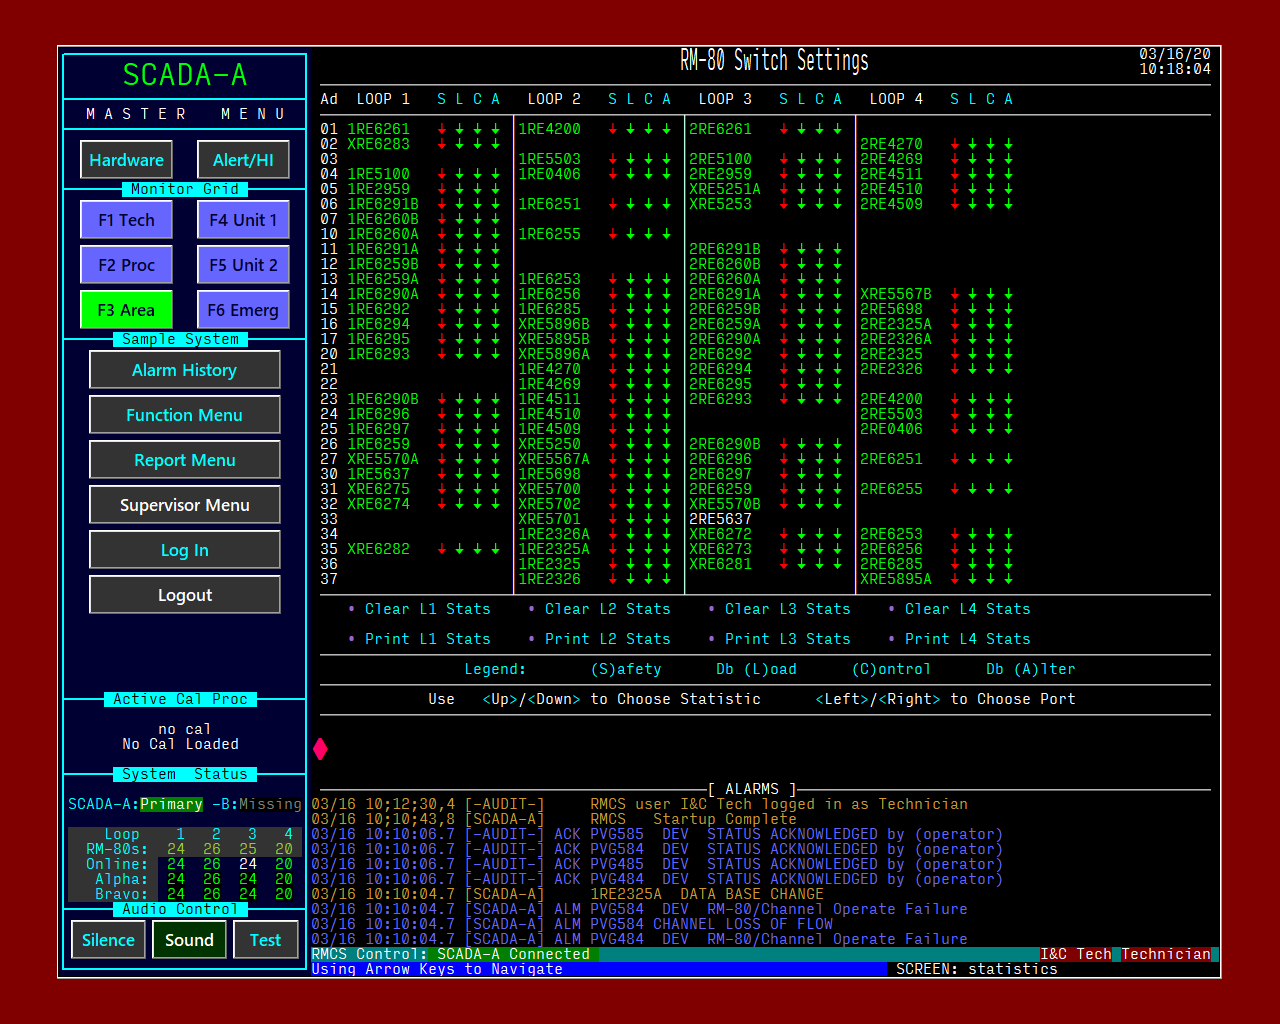
Task: Click the pink diamond cursor marker
Action: click(320, 749)
